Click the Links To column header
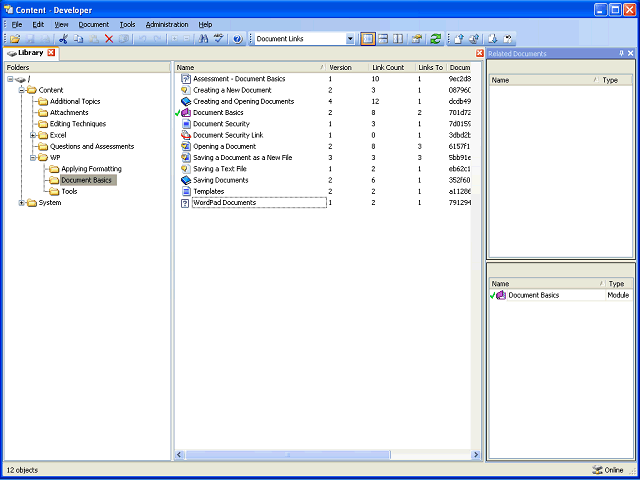The height and width of the screenshot is (480, 640). pos(431,68)
